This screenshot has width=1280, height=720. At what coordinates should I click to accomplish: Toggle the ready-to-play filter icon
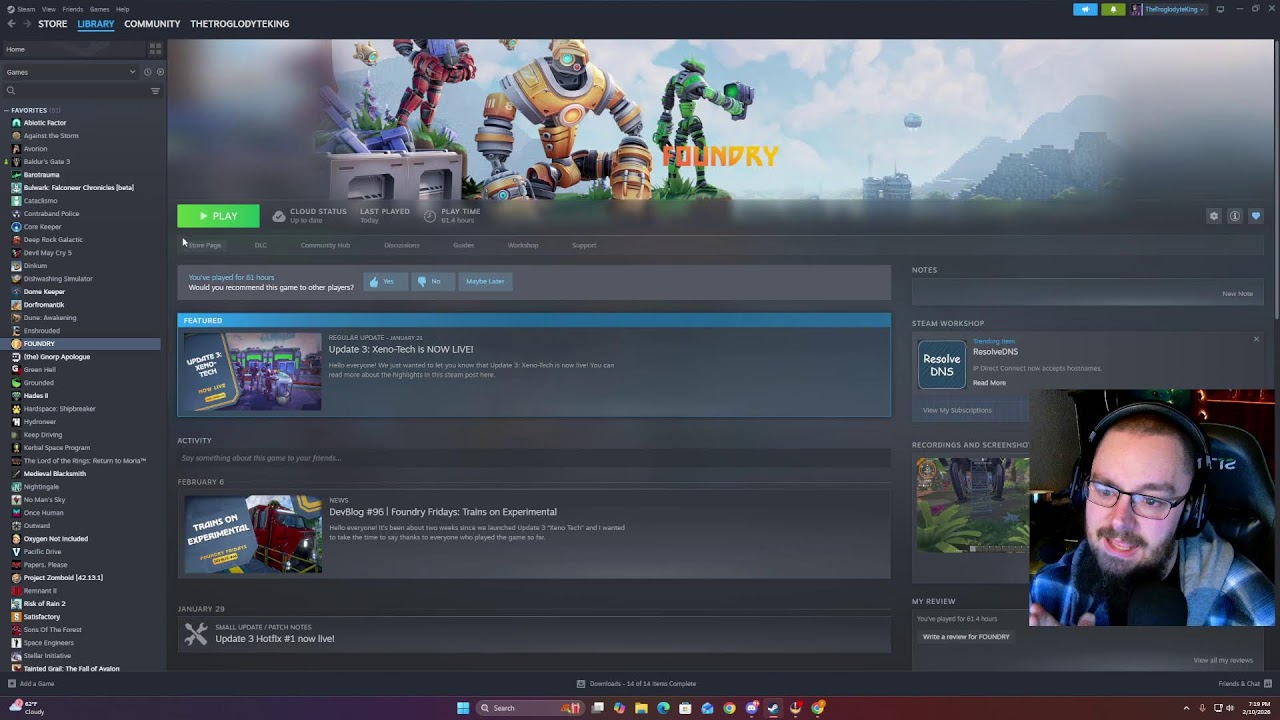[x=160, y=72]
